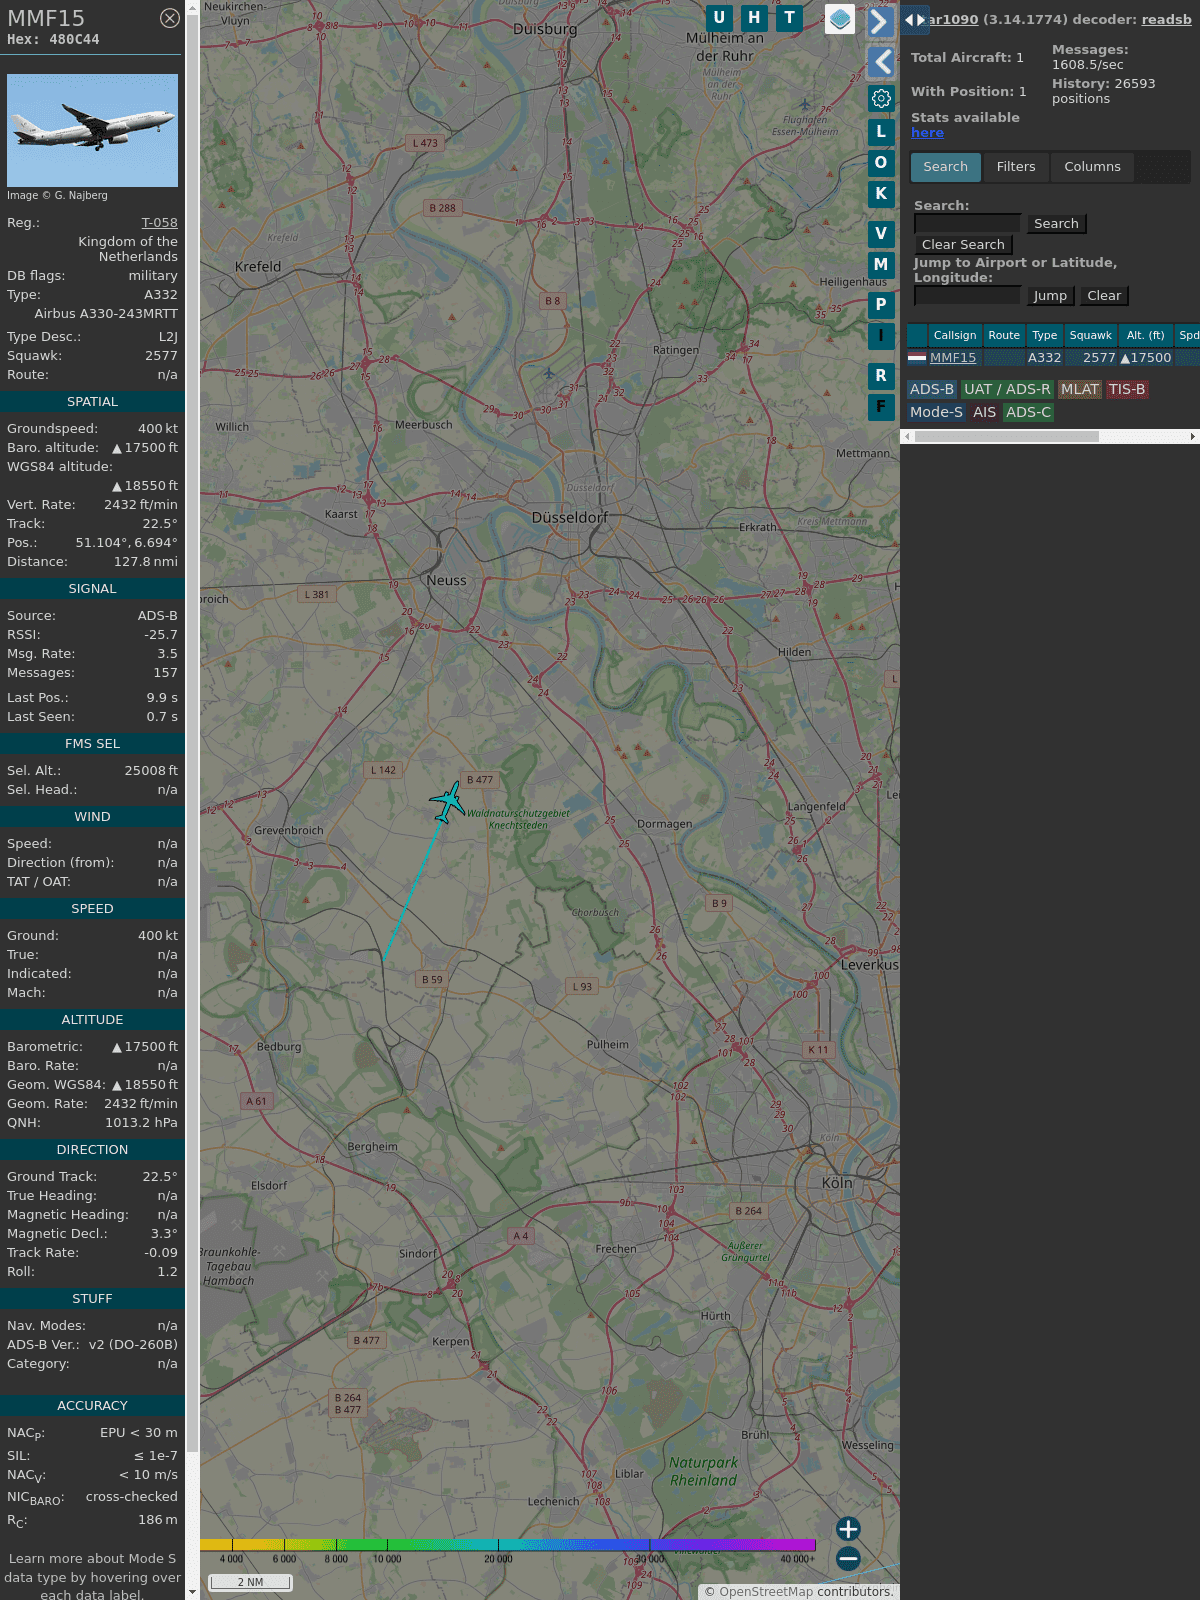Click the zoom in plus button
Image resolution: width=1200 pixels, height=1600 pixels.
point(848,1529)
